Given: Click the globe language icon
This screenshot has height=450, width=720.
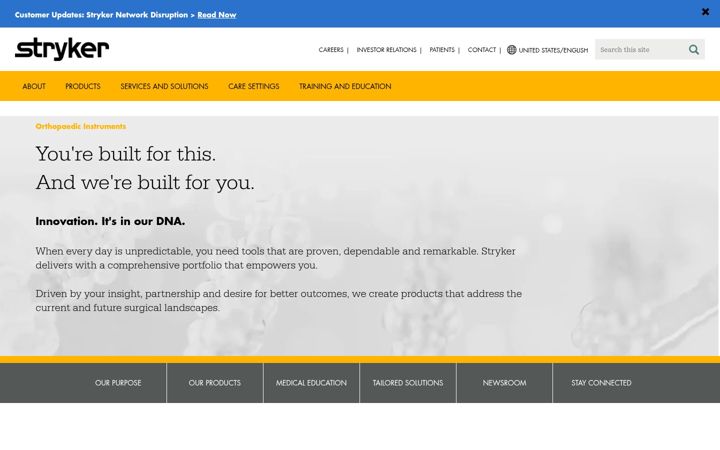Looking at the screenshot, I should 512,50.
